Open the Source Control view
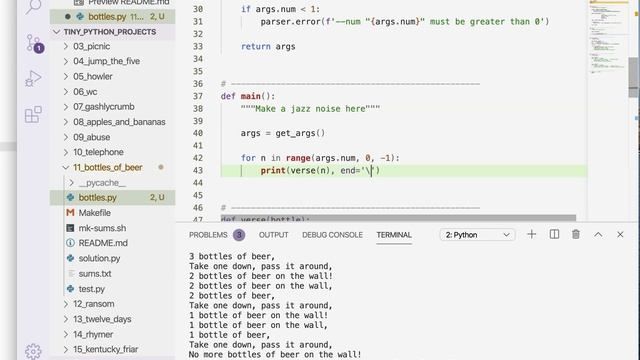Image resolution: width=640 pixels, height=360 pixels. (34, 43)
